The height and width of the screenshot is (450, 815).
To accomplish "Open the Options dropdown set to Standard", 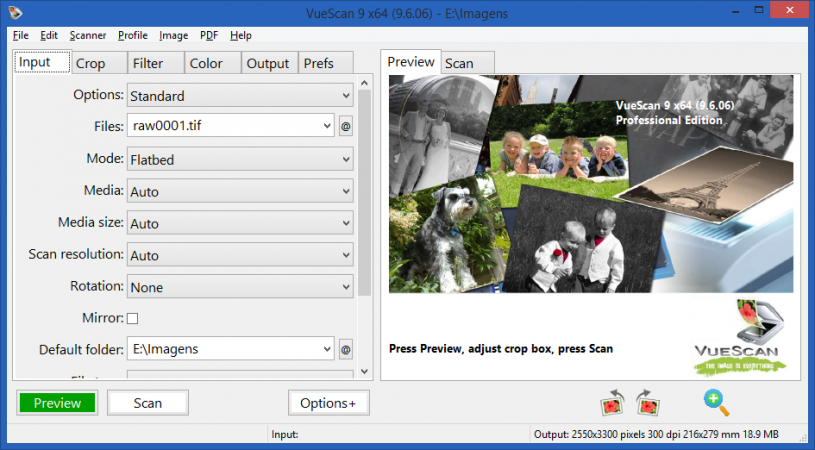I will 240,96.
